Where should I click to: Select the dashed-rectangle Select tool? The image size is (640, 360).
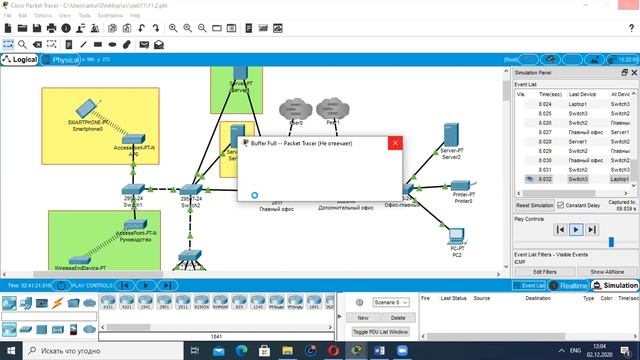click(x=8, y=44)
